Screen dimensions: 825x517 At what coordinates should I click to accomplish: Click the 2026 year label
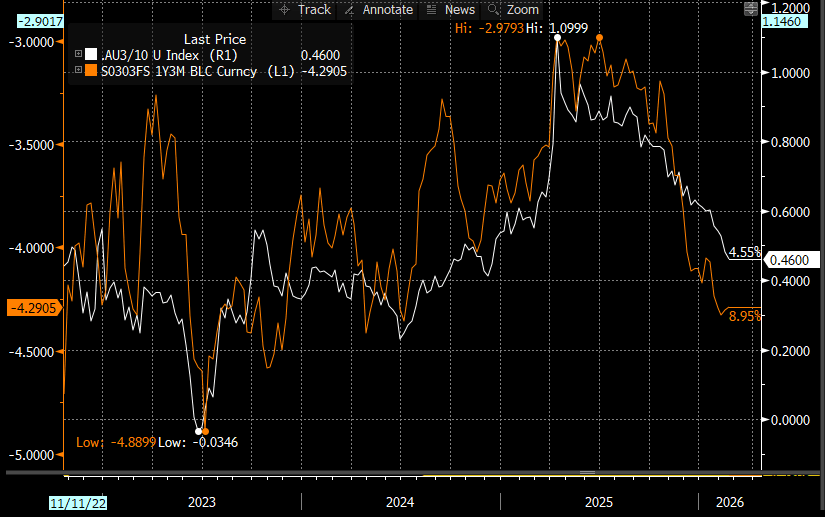tap(730, 502)
